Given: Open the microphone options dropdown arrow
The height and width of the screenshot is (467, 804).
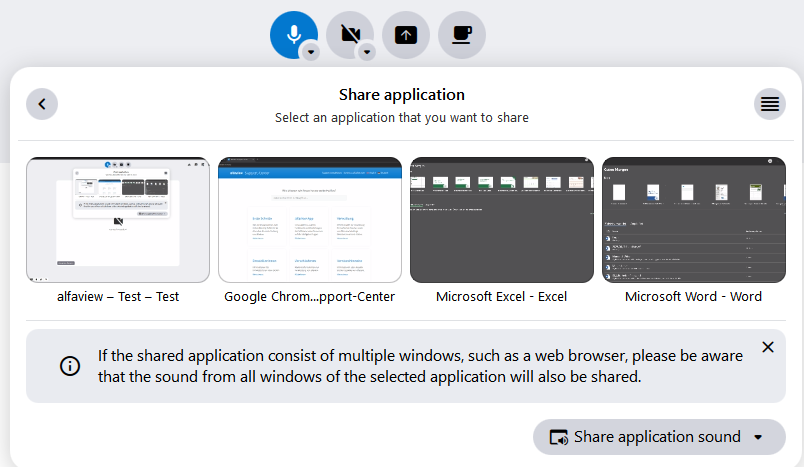Looking at the screenshot, I should [x=311, y=52].
